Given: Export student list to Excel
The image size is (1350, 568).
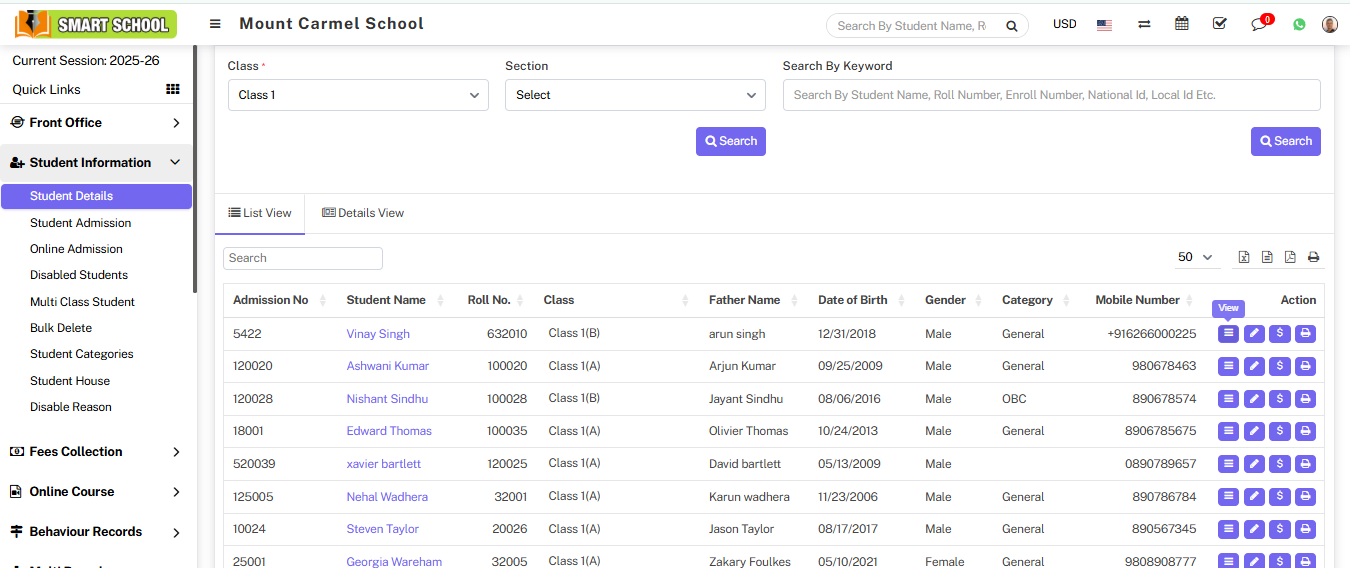Looking at the screenshot, I should tap(1244, 257).
